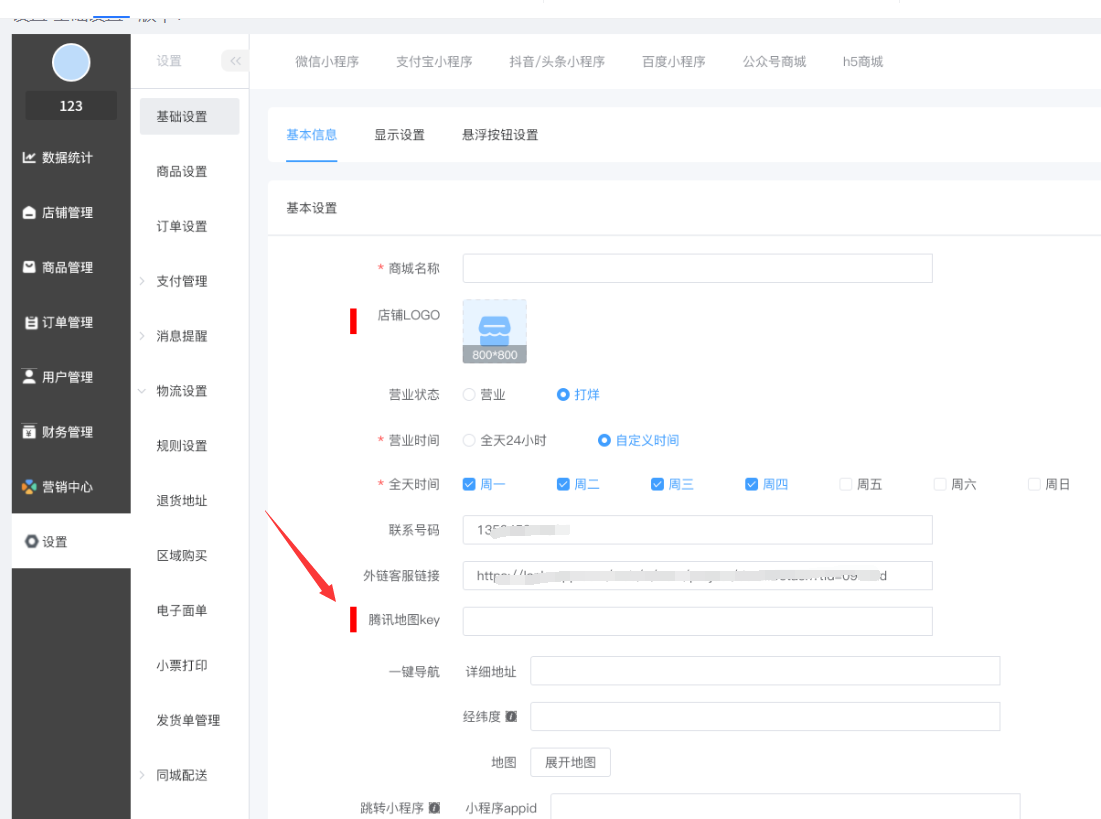Collapse the settings submenu with << button

(234, 61)
